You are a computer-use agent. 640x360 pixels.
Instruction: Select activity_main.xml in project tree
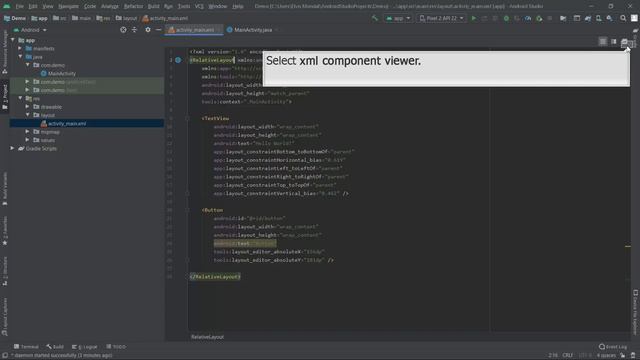point(63,123)
